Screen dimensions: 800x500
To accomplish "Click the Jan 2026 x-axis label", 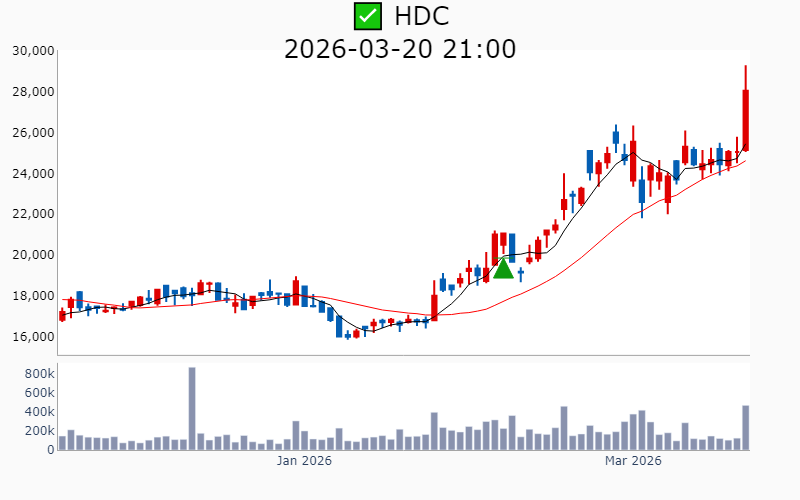I will point(304,461).
